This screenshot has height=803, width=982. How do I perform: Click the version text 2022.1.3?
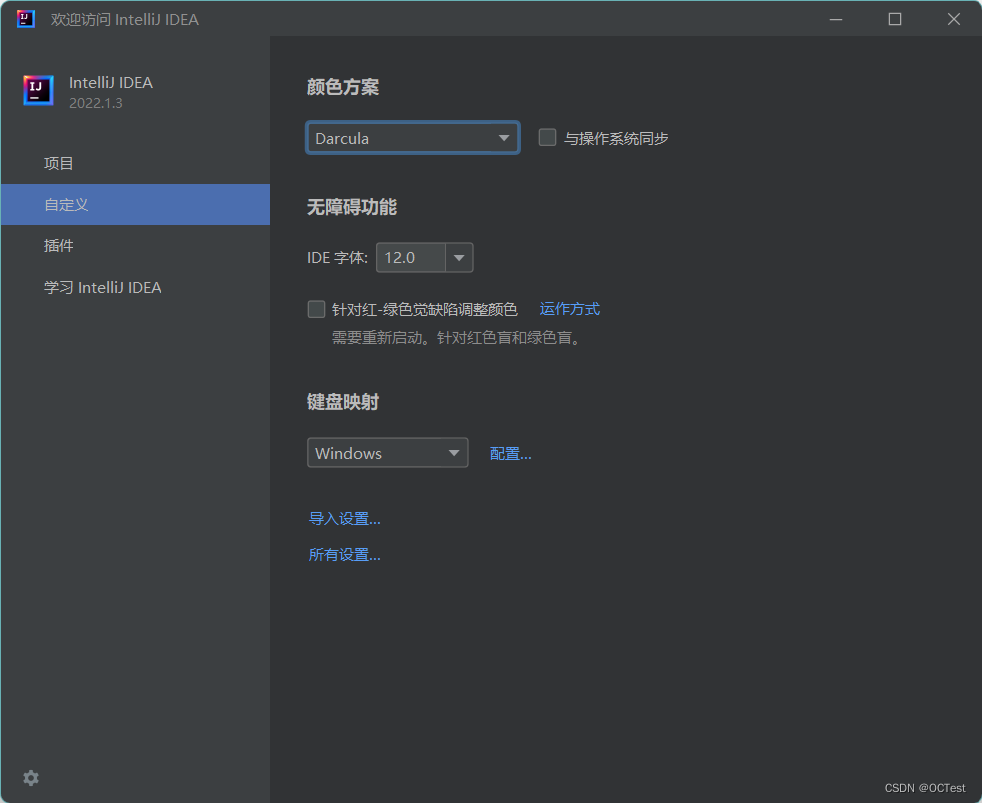[x=96, y=103]
